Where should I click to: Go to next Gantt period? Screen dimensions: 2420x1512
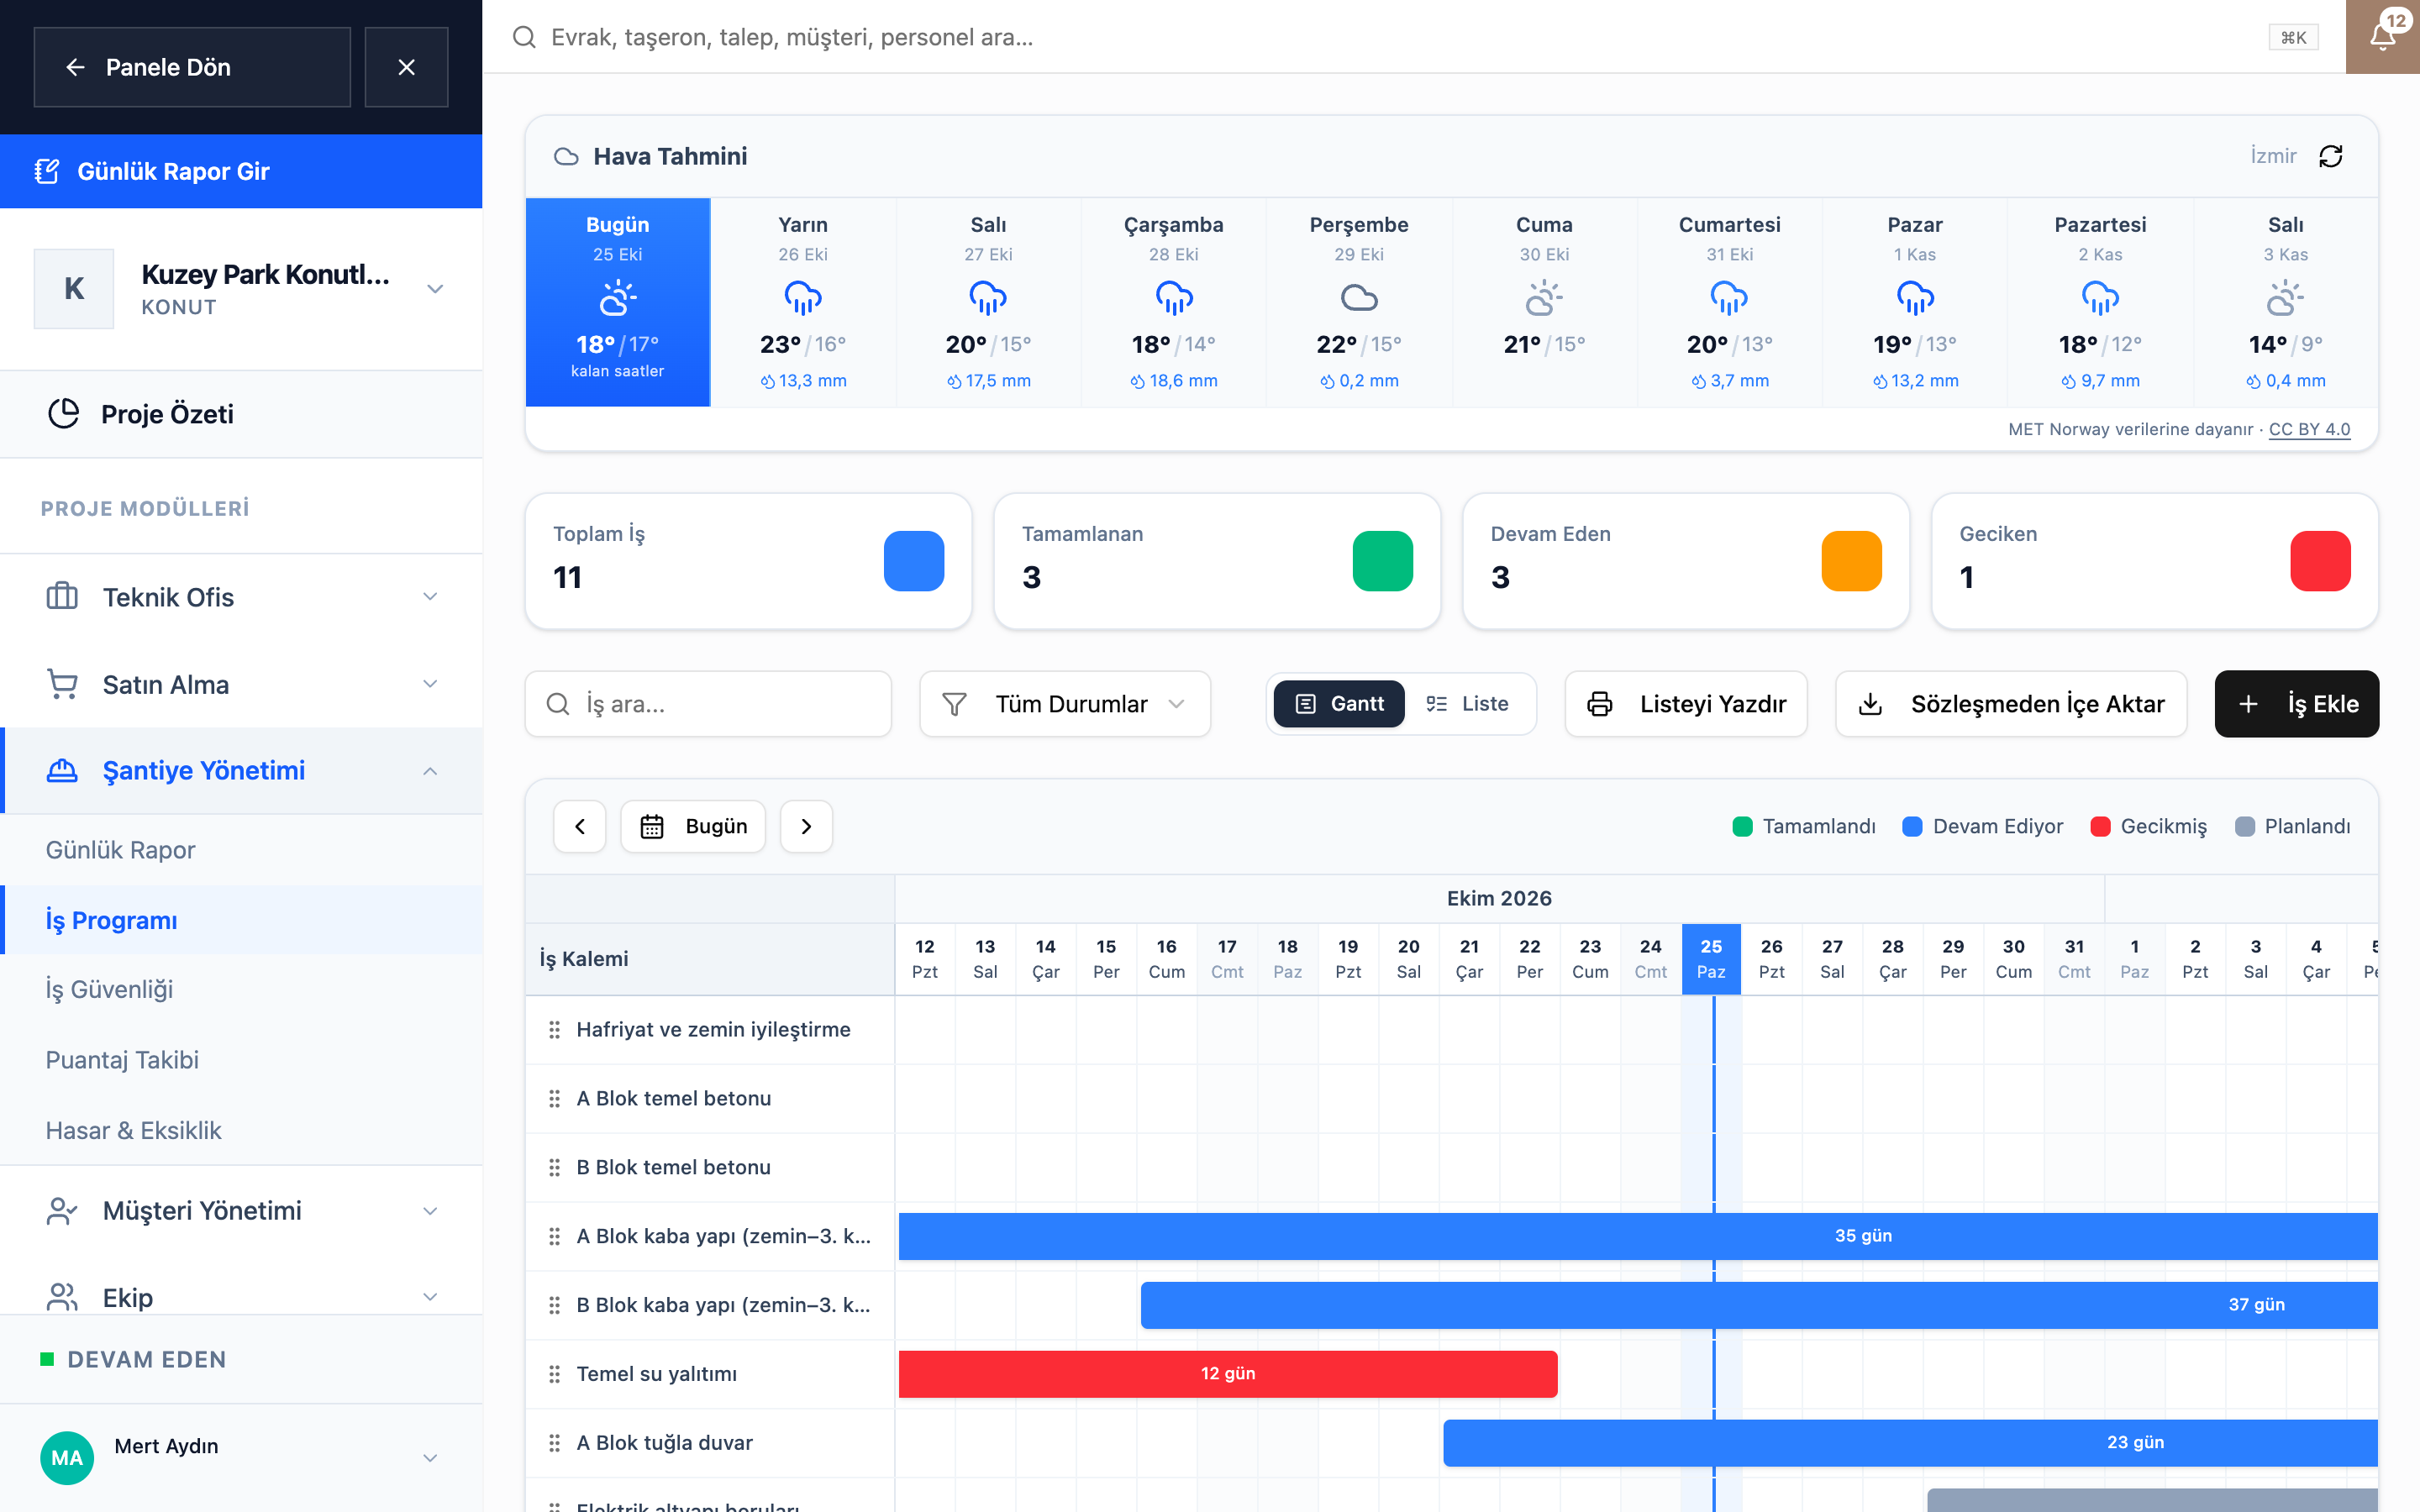click(x=806, y=826)
